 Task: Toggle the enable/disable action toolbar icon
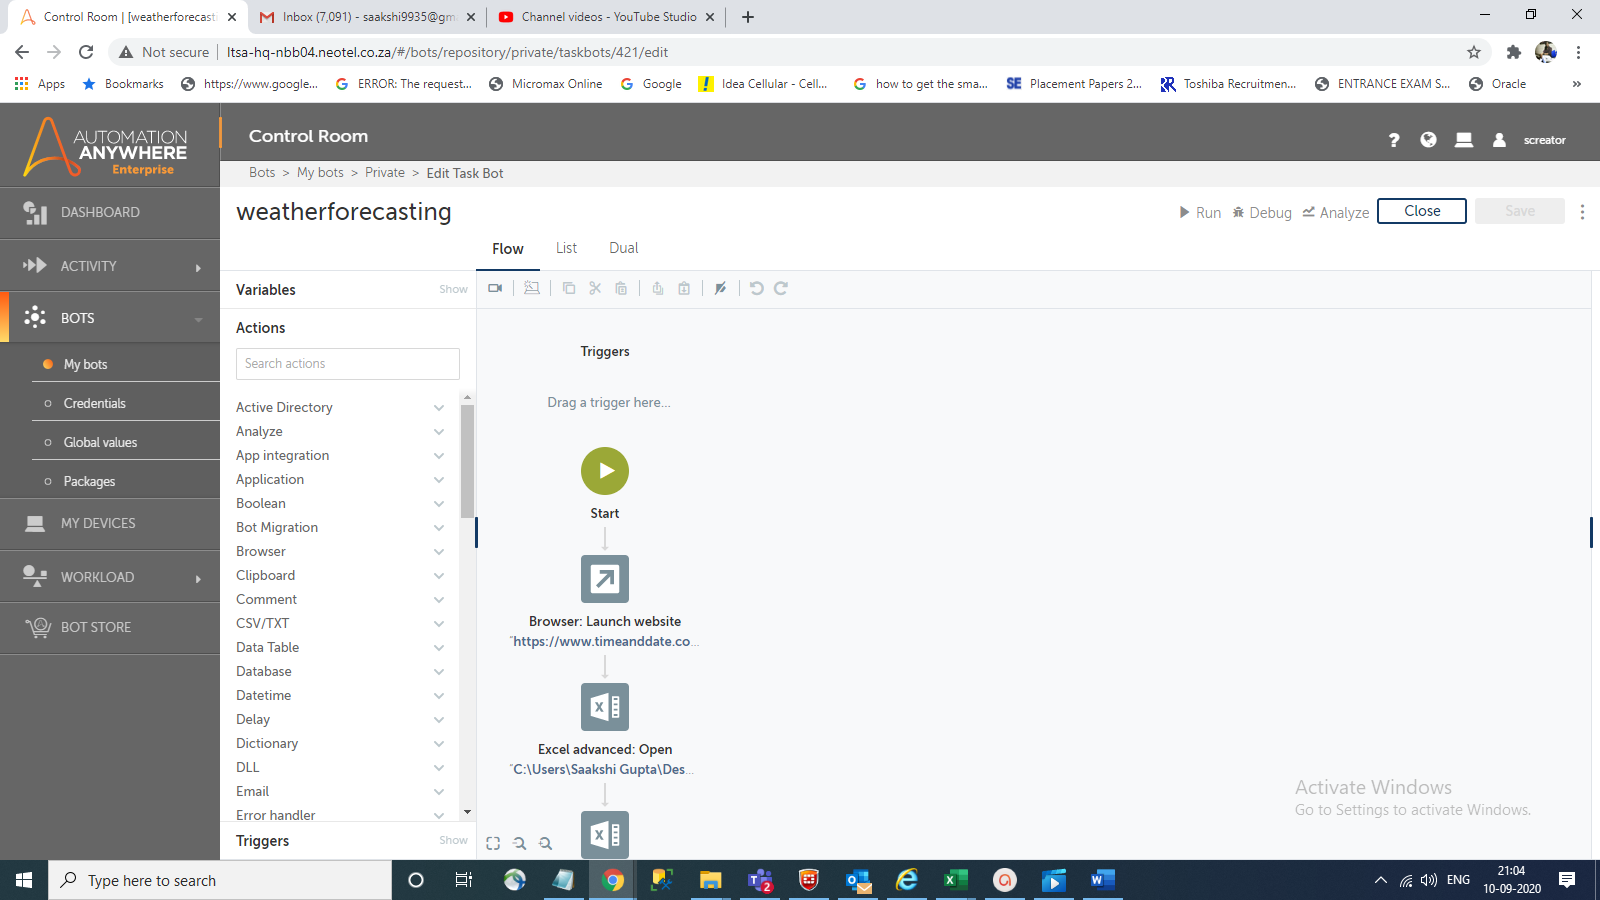tap(720, 288)
